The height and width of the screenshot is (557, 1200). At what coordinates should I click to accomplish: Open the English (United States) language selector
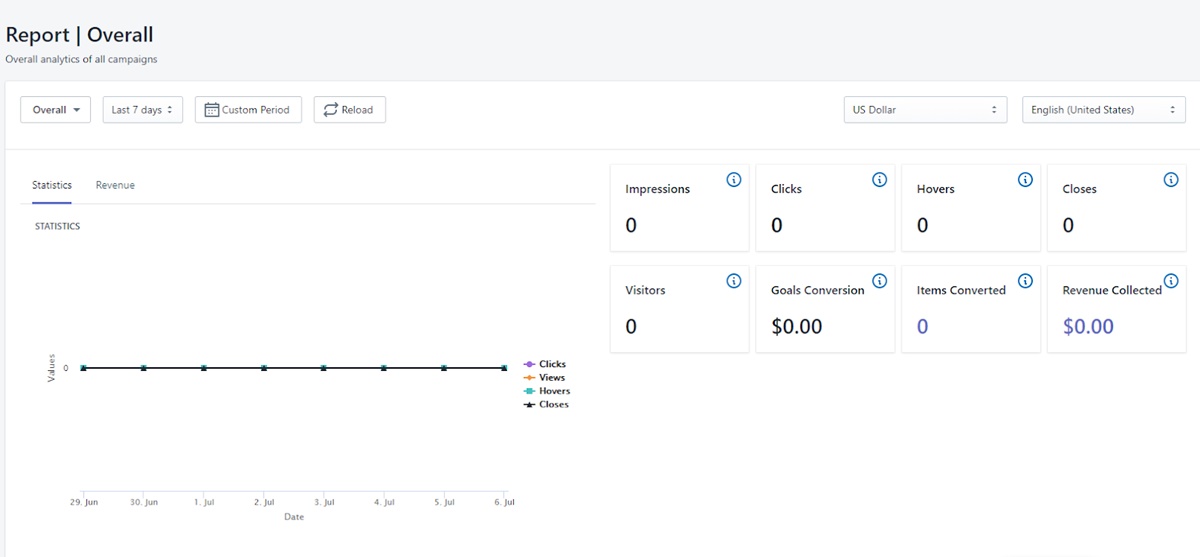click(1102, 110)
